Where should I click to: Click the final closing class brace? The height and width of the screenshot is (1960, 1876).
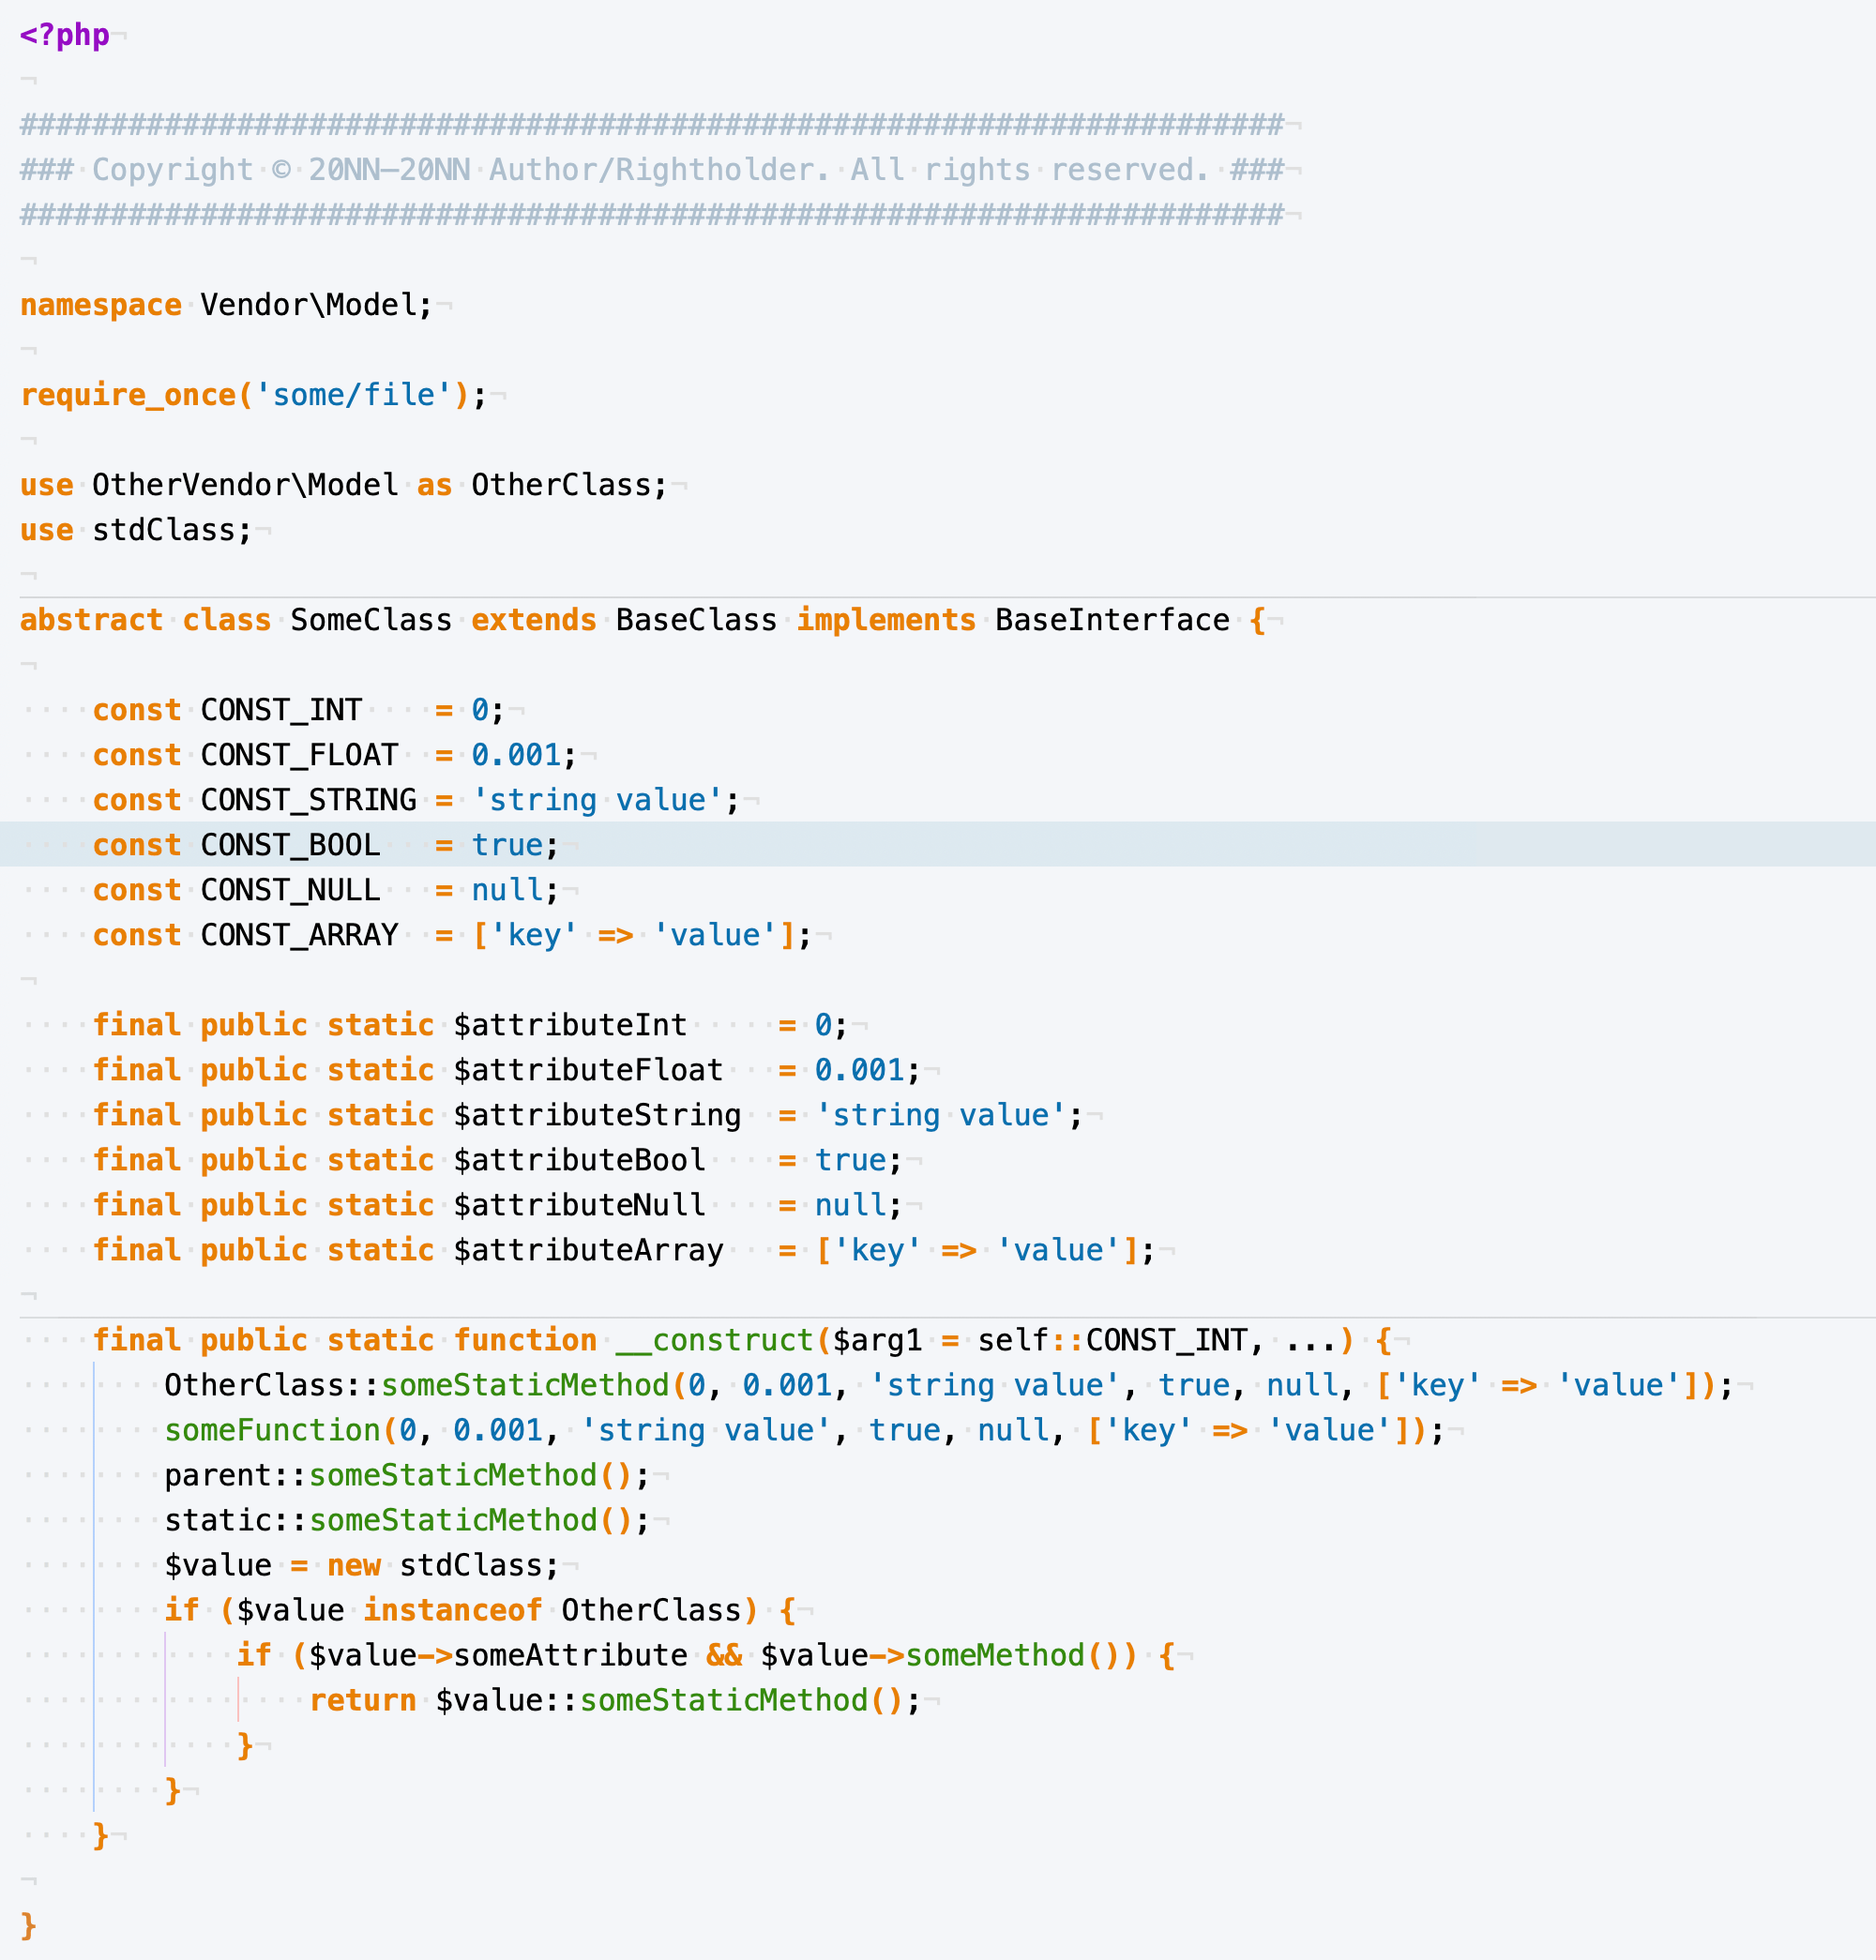(28, 1925)
